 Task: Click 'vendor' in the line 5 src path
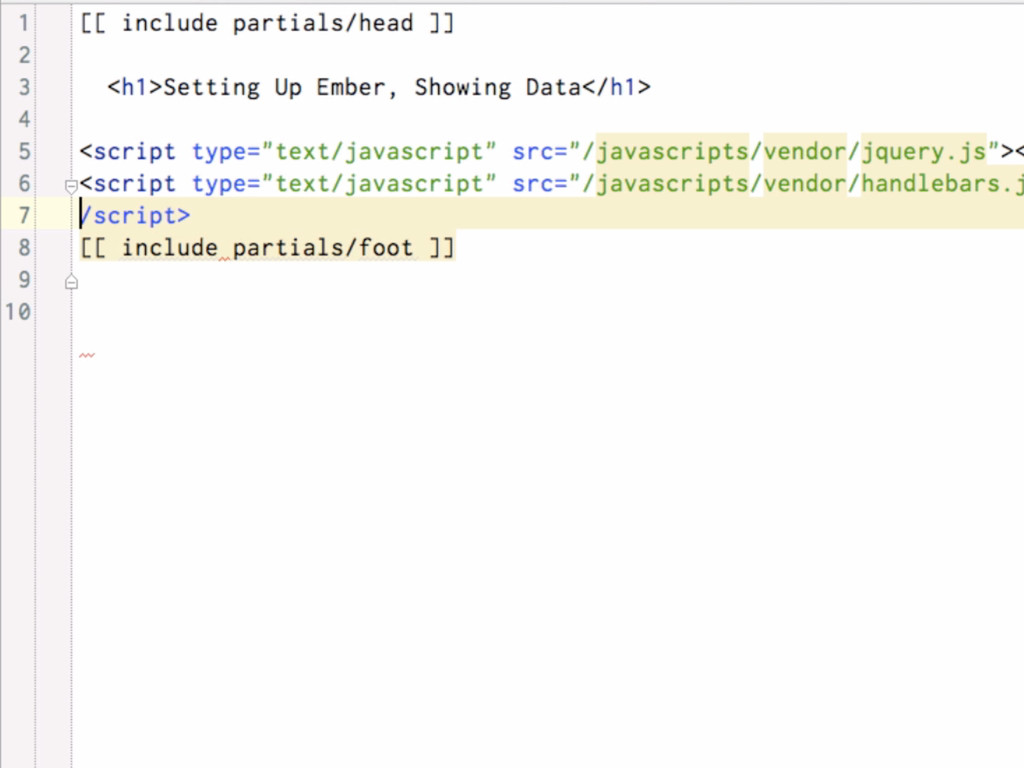click(805, 152)
